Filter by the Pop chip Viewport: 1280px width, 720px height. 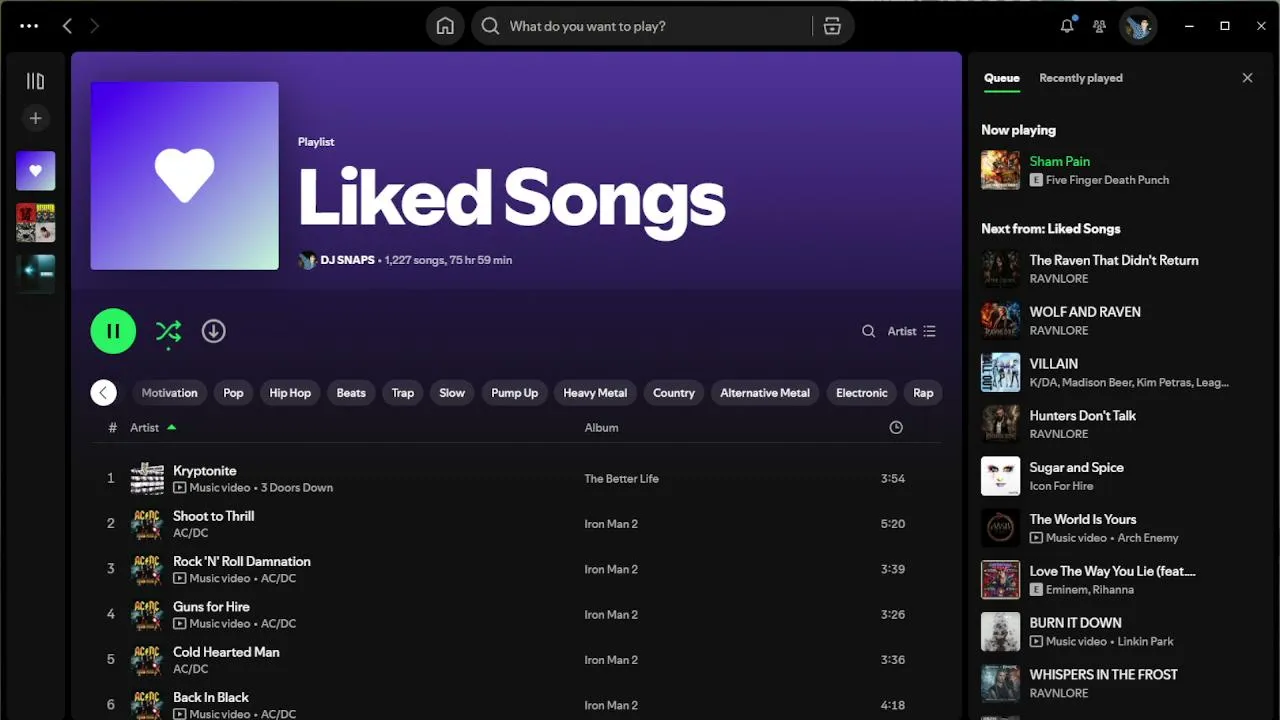pyautogui.click(x=233, y=393)
